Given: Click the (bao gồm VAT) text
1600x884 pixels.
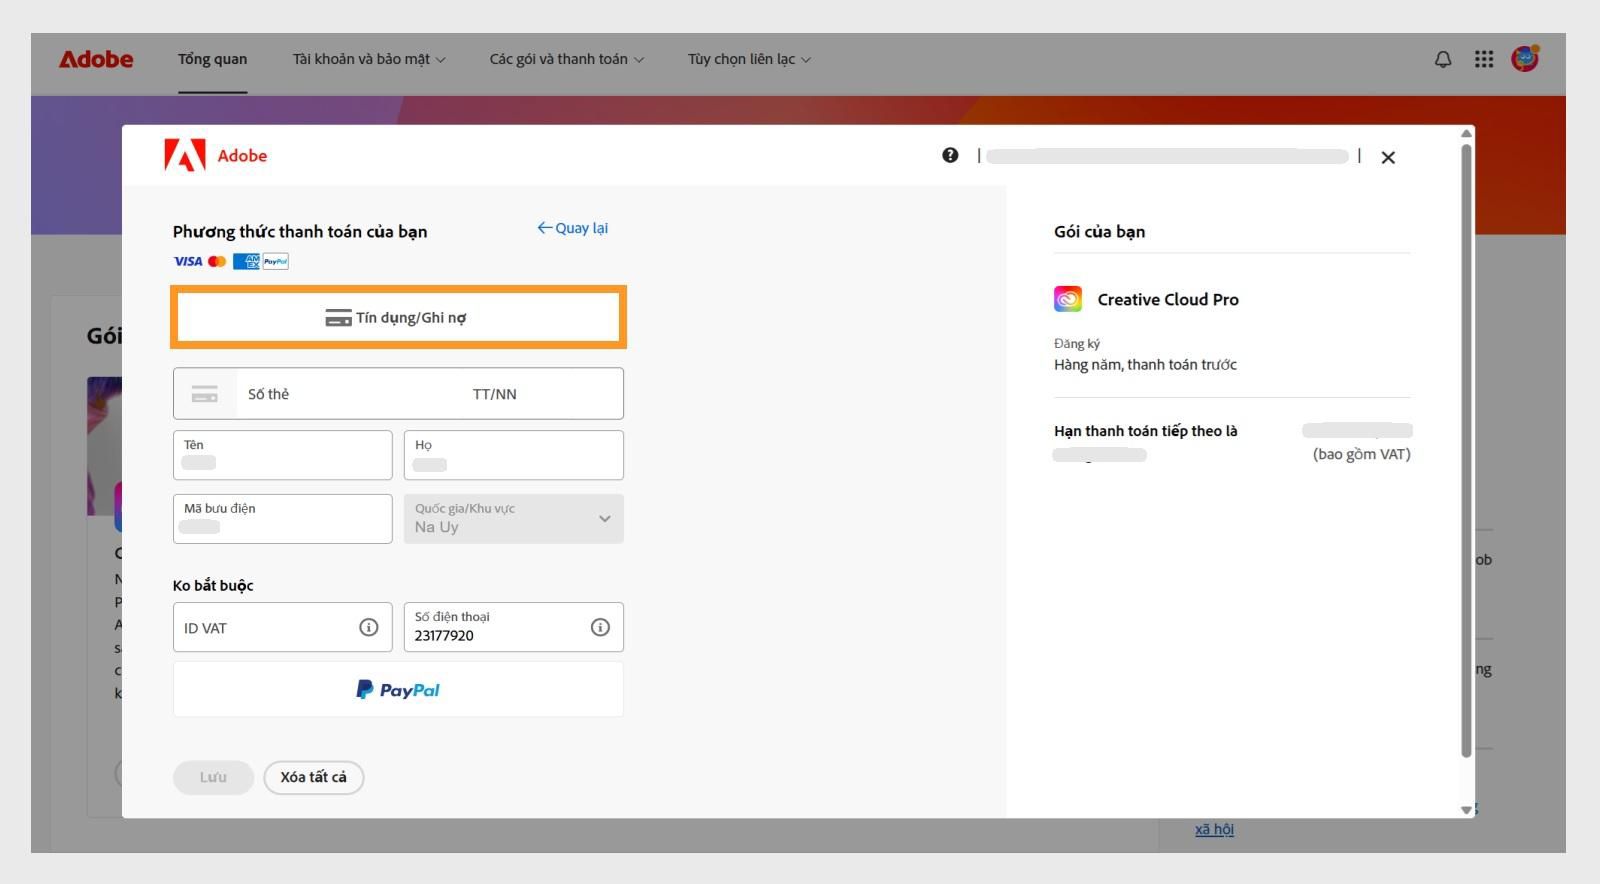Looking at the screenshot, I should coord(1361,454).
